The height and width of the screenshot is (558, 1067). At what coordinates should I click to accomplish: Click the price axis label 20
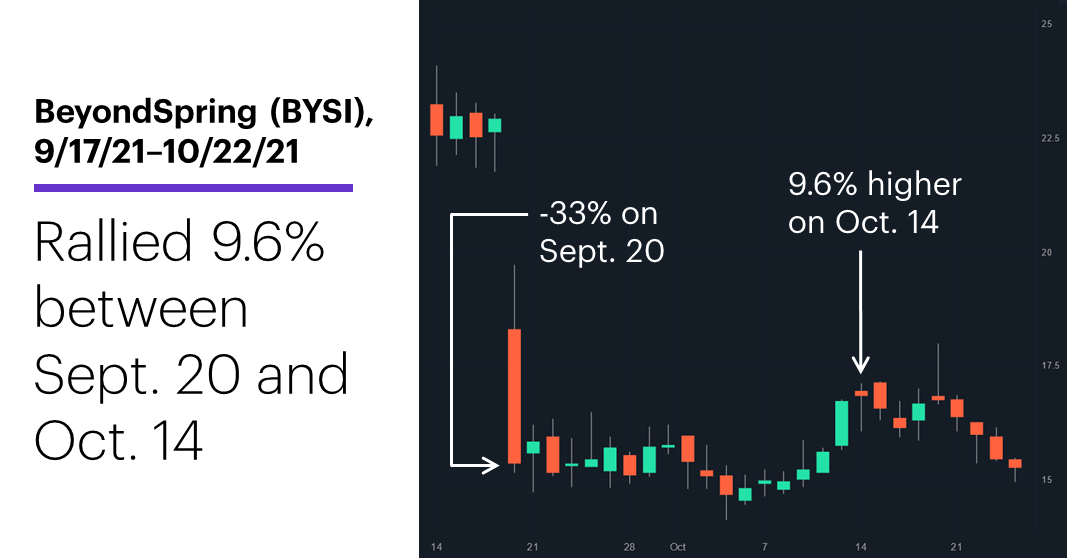pos(1047,252)
